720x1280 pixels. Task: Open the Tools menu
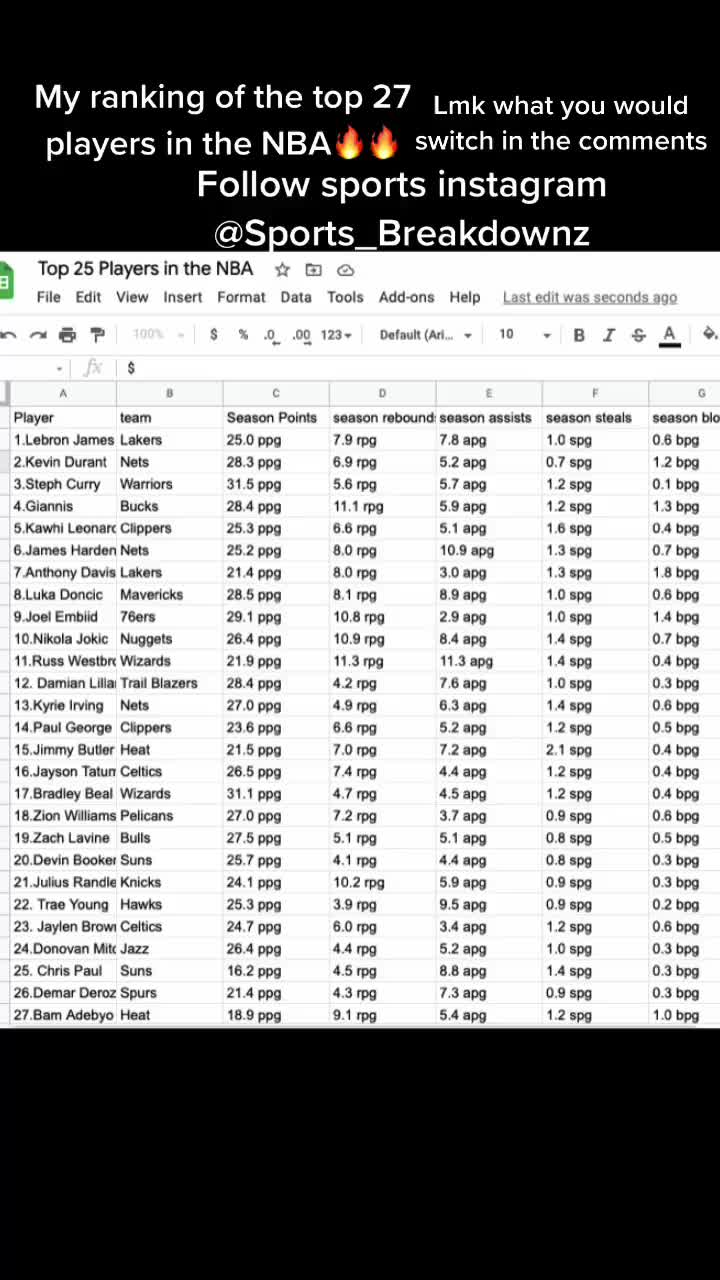[x=345, y=297]
